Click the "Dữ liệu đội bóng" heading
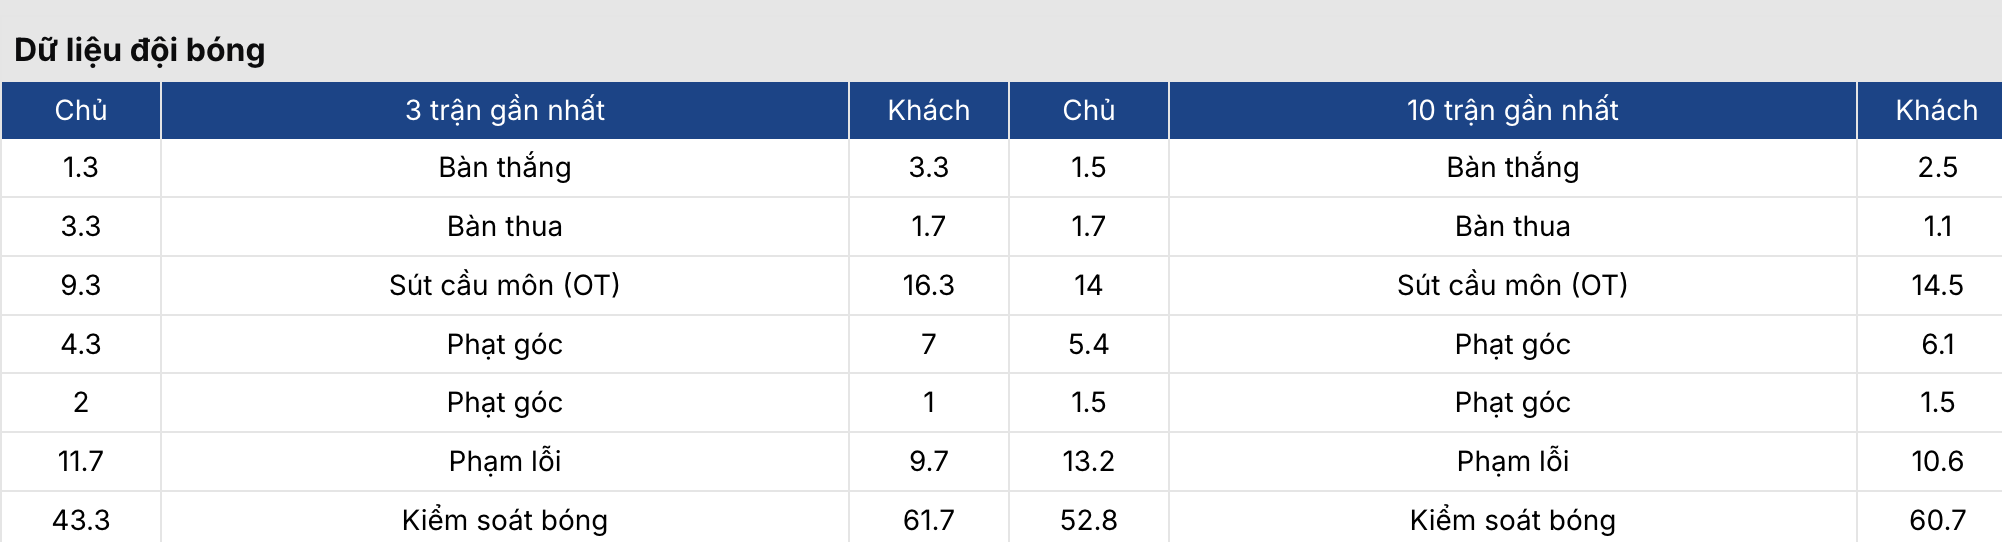Viewport: 2002px width, 542px height. (140, 50)
